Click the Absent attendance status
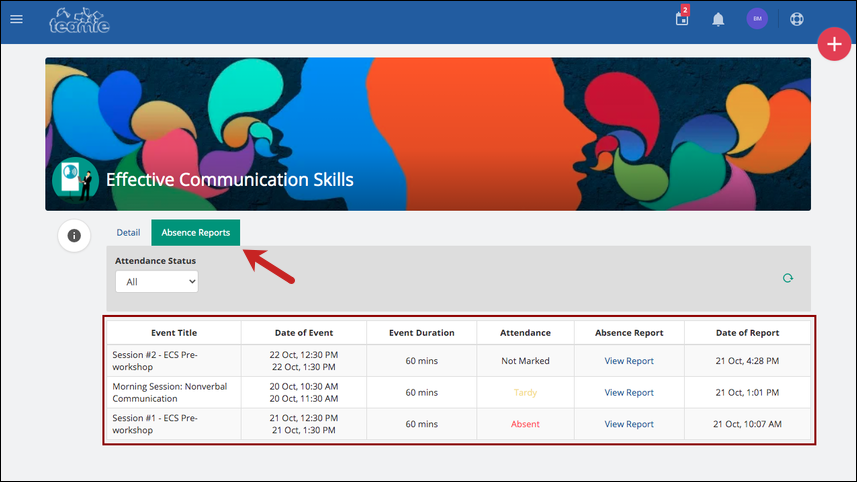 pyautogui.click(x=525, y=424)
